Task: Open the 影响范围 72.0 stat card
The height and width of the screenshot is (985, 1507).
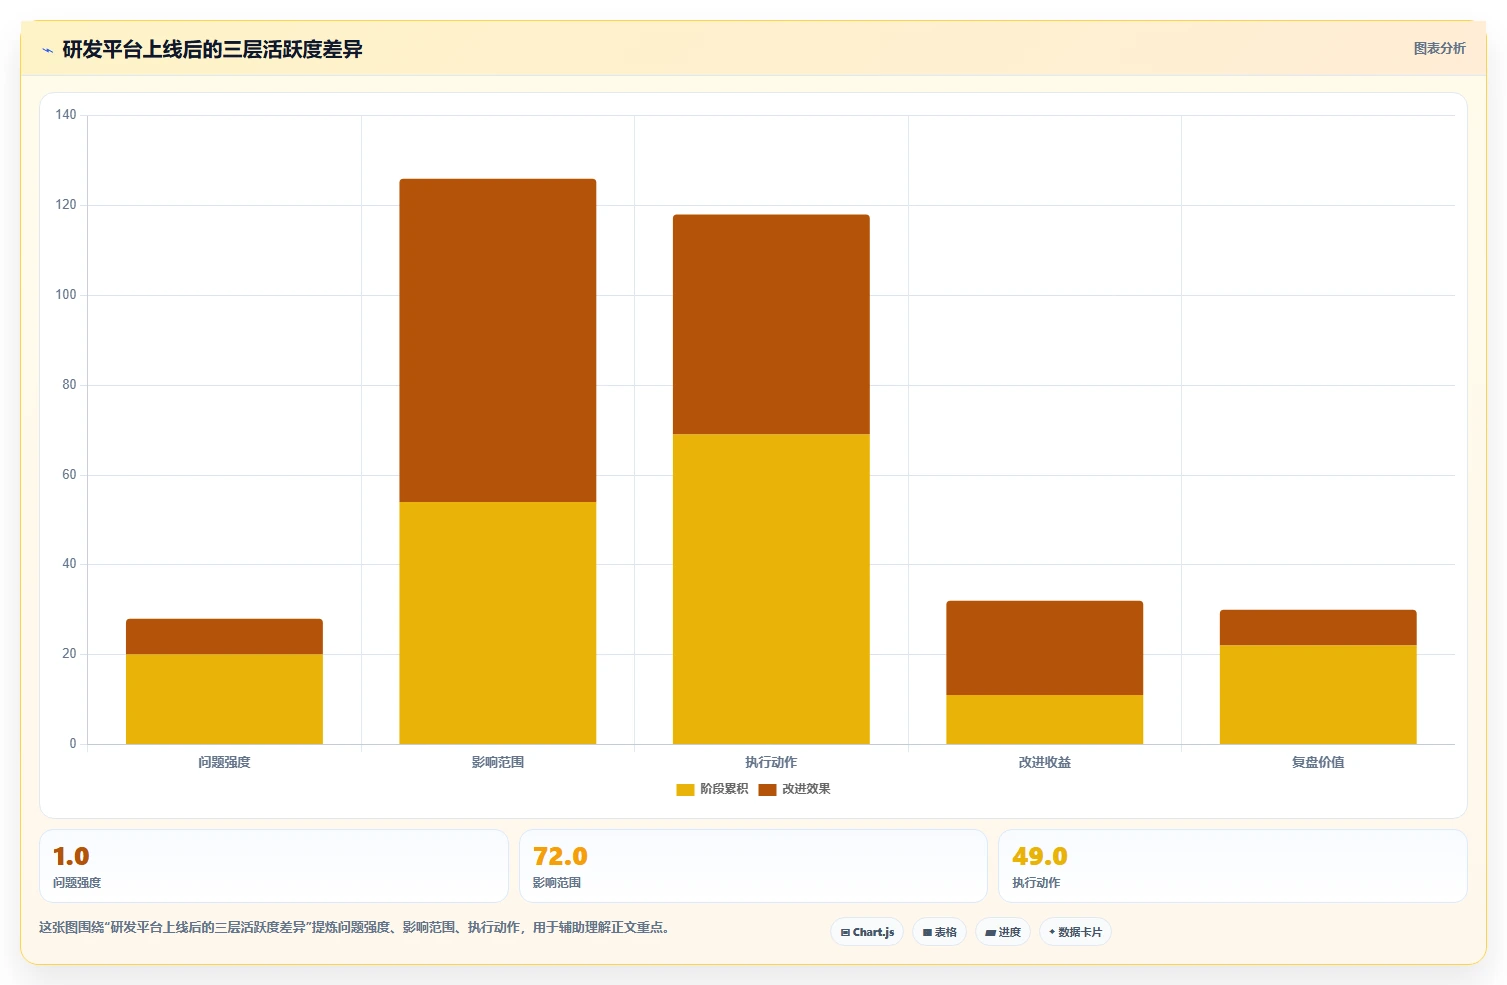Action: click(x=753, y=866)
